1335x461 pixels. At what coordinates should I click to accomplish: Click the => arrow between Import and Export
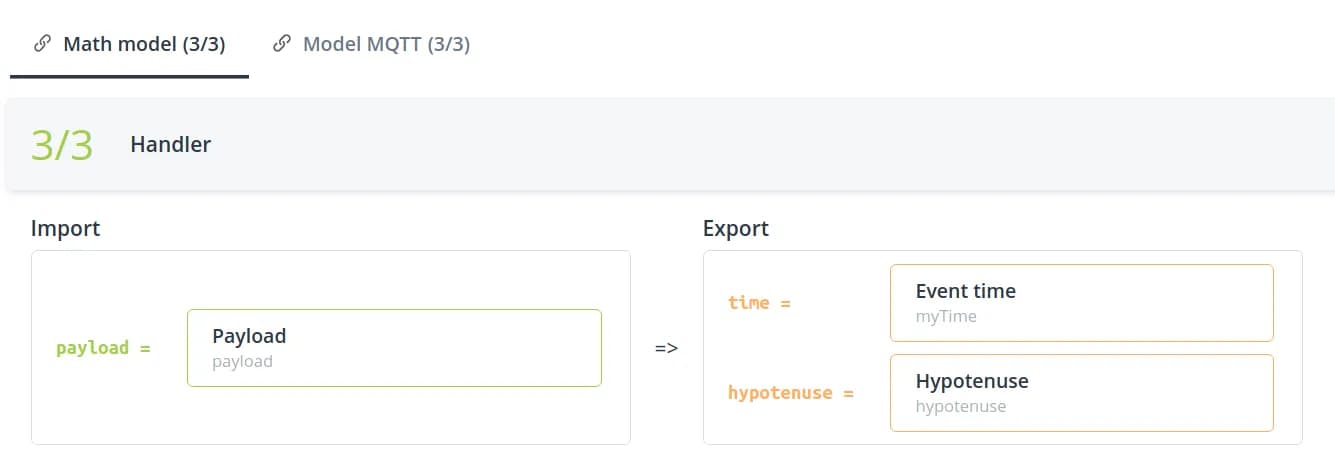(x=666, y=348)
